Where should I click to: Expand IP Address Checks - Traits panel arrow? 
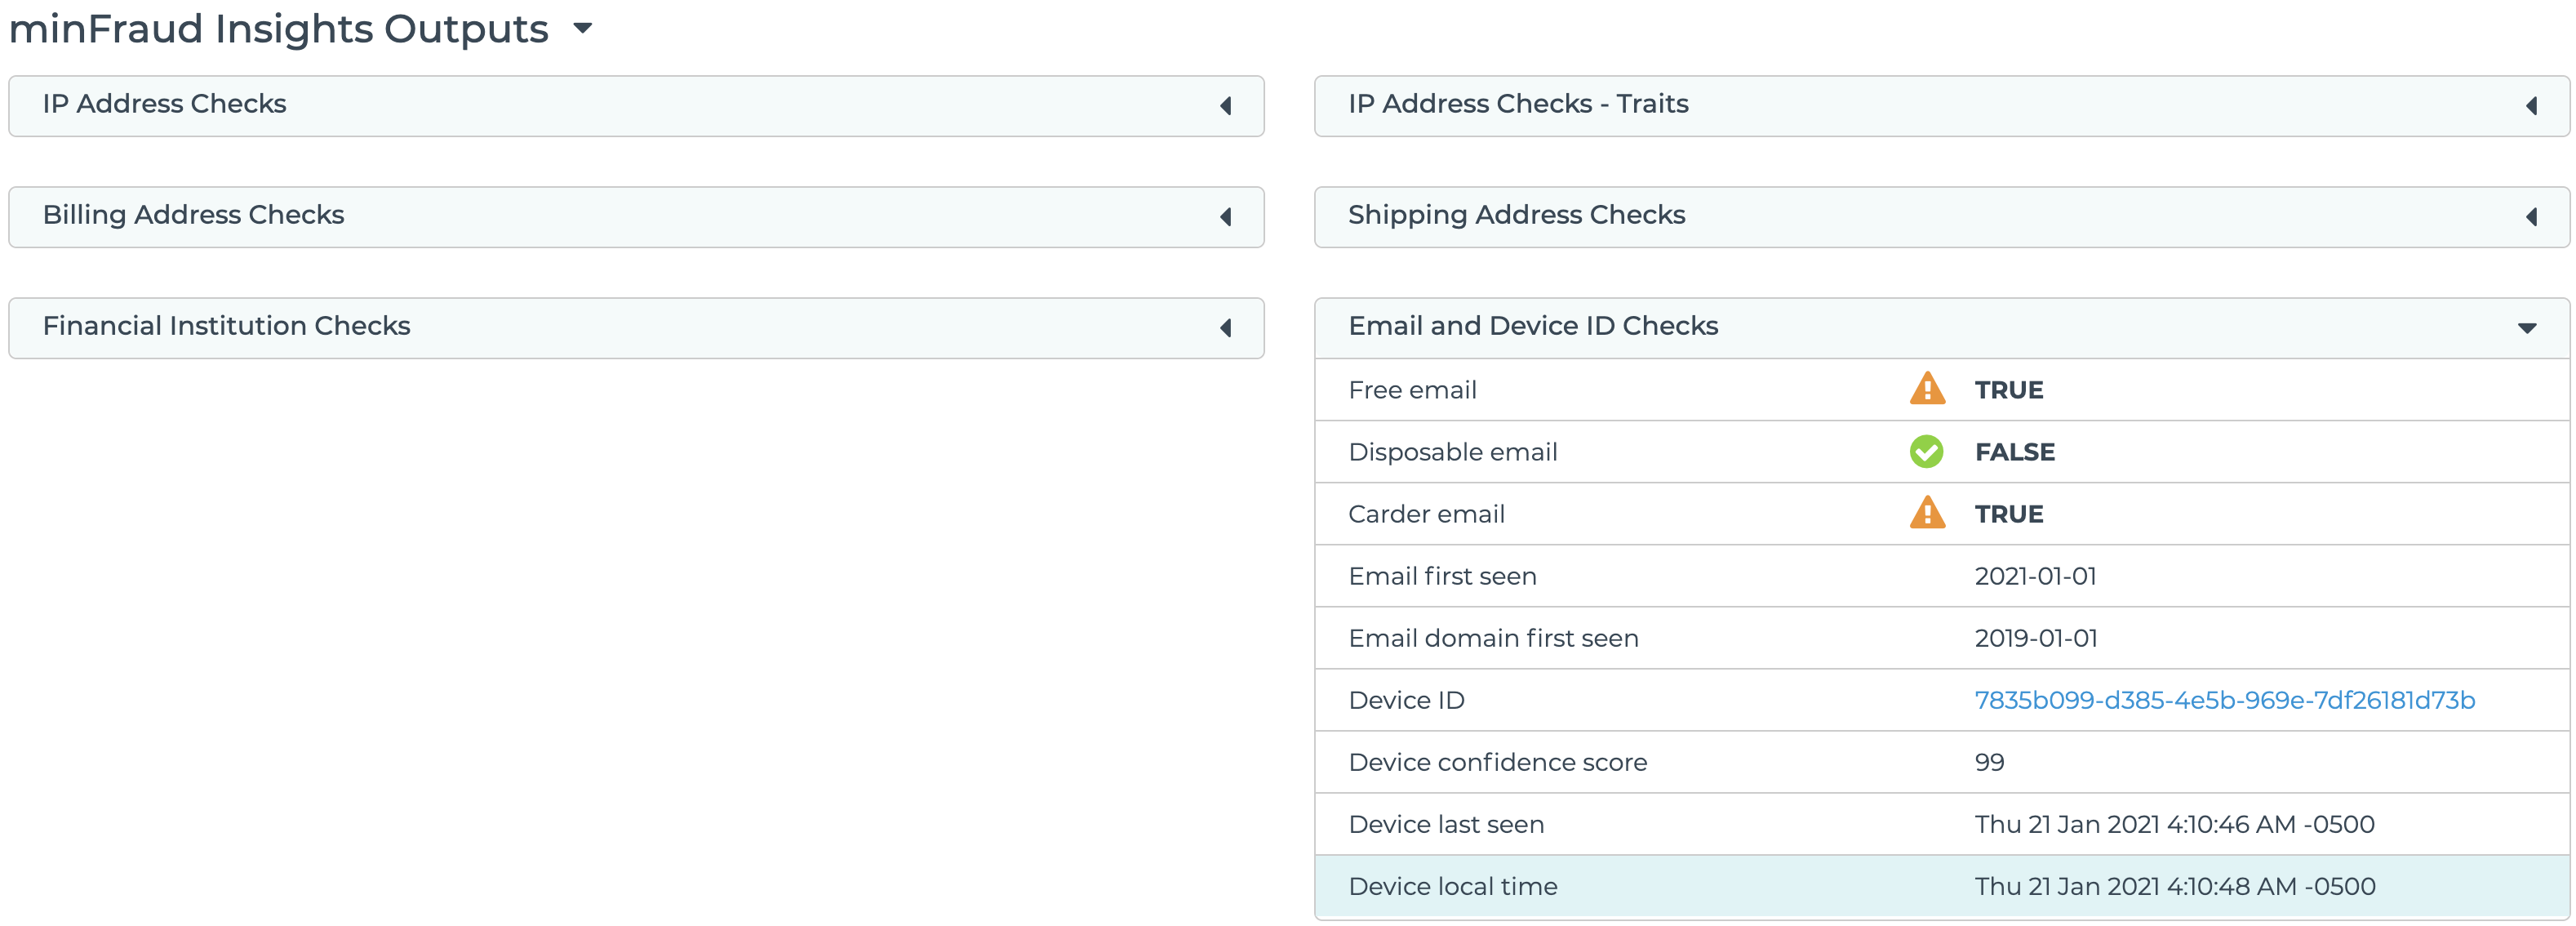click(2530, 106)
